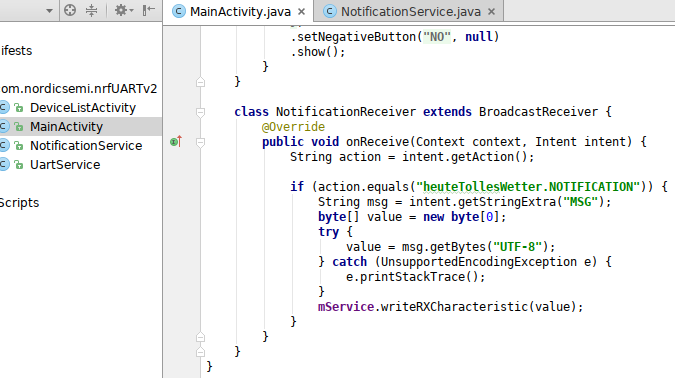This screenshot has height=378, width=675.
Task: Select NotificationService in the project tree
Action: (x=86, y=146)
